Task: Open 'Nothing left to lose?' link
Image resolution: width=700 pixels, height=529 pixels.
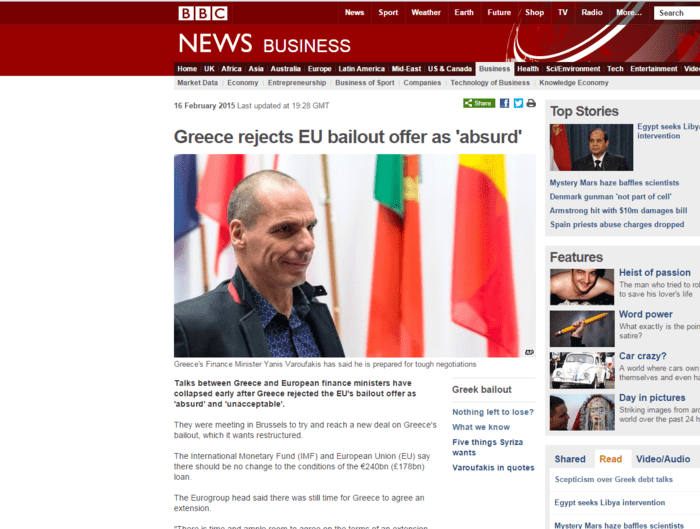Action: 493,412
